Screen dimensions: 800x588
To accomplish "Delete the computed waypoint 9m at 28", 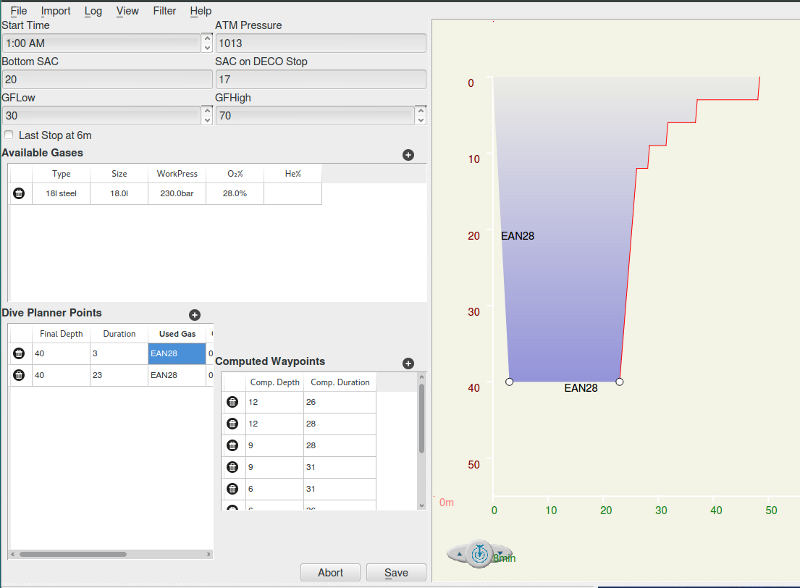I will click(232, 445).
